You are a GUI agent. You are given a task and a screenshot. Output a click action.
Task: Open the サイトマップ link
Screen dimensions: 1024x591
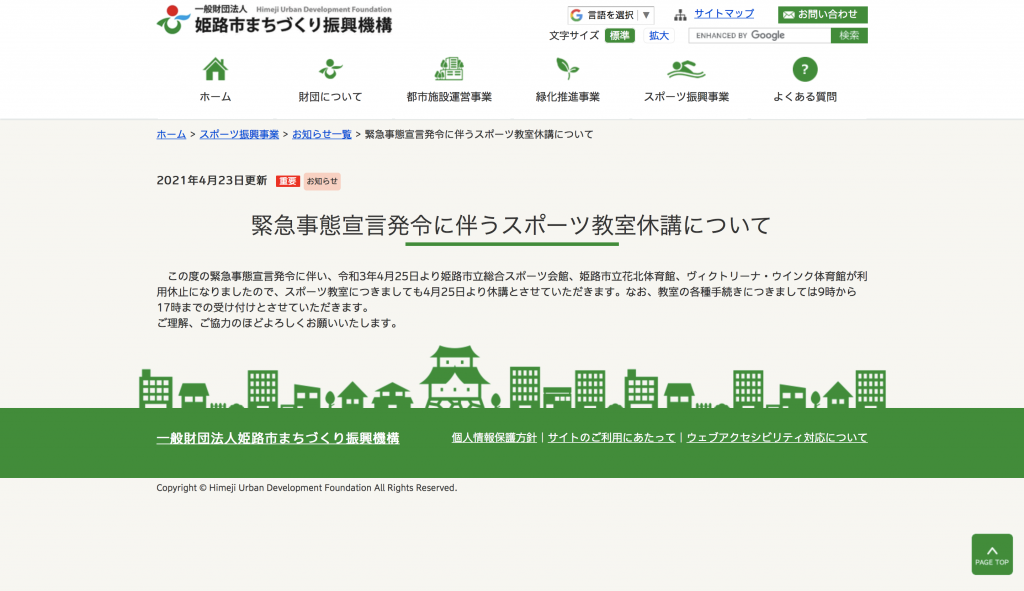[724, 14]
